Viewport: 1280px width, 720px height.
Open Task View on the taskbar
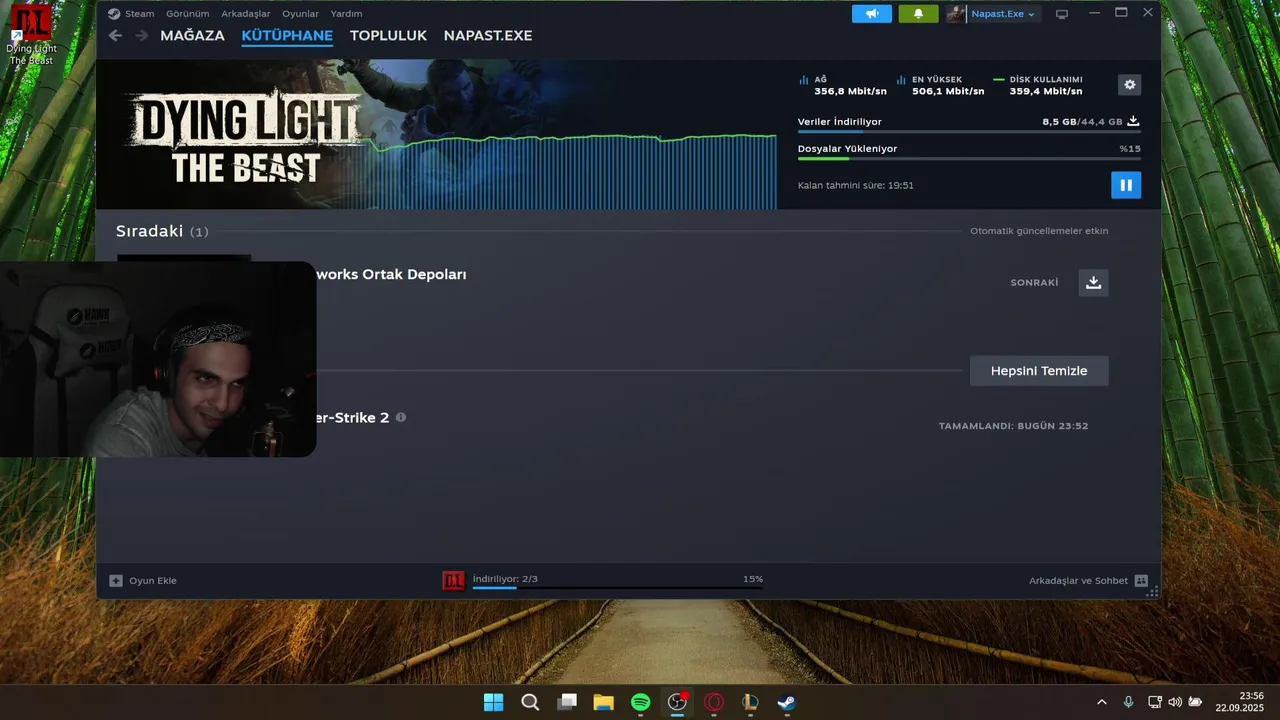pyautogui.click(x=567, y=702)
